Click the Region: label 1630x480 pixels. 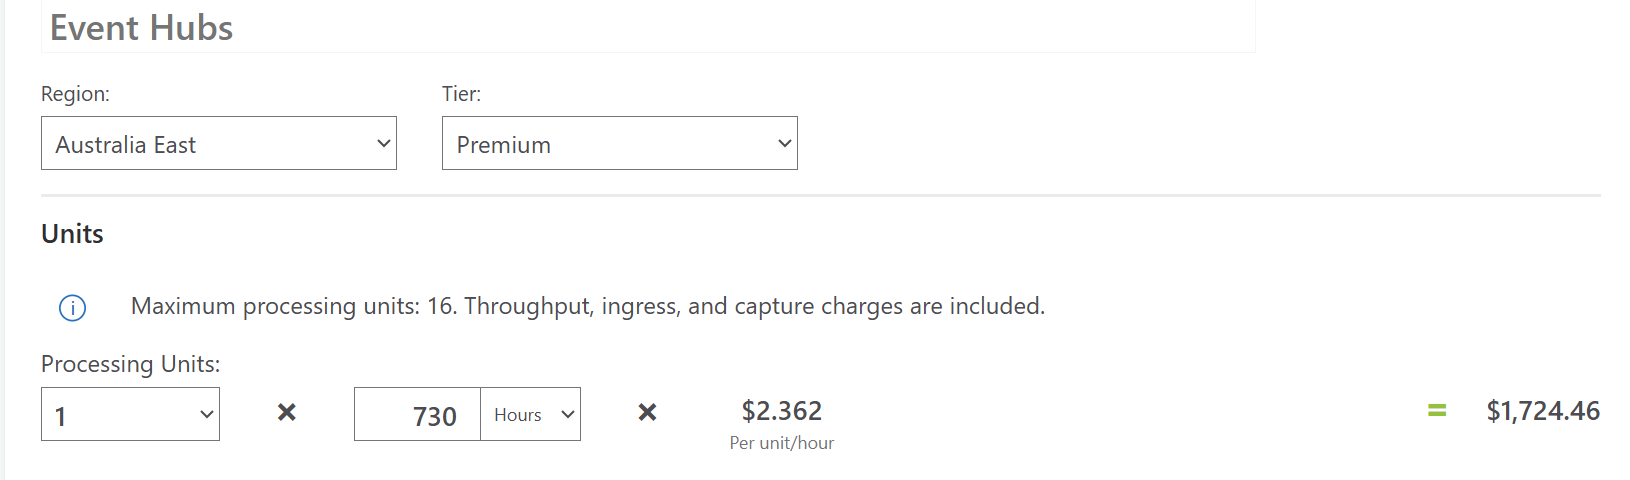pos(75,94)
